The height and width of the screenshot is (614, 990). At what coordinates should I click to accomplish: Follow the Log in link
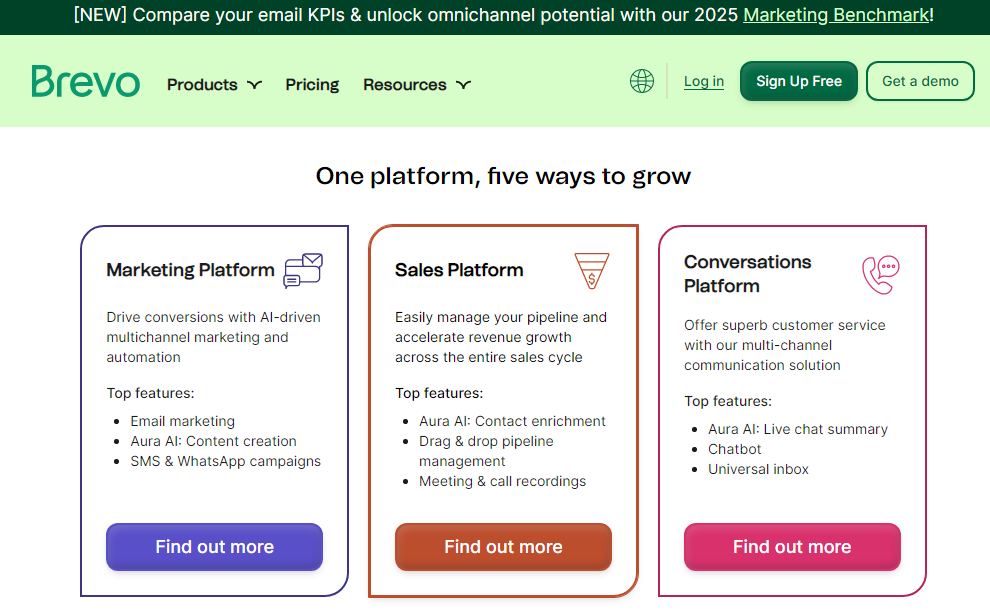(x=703, y=81)
